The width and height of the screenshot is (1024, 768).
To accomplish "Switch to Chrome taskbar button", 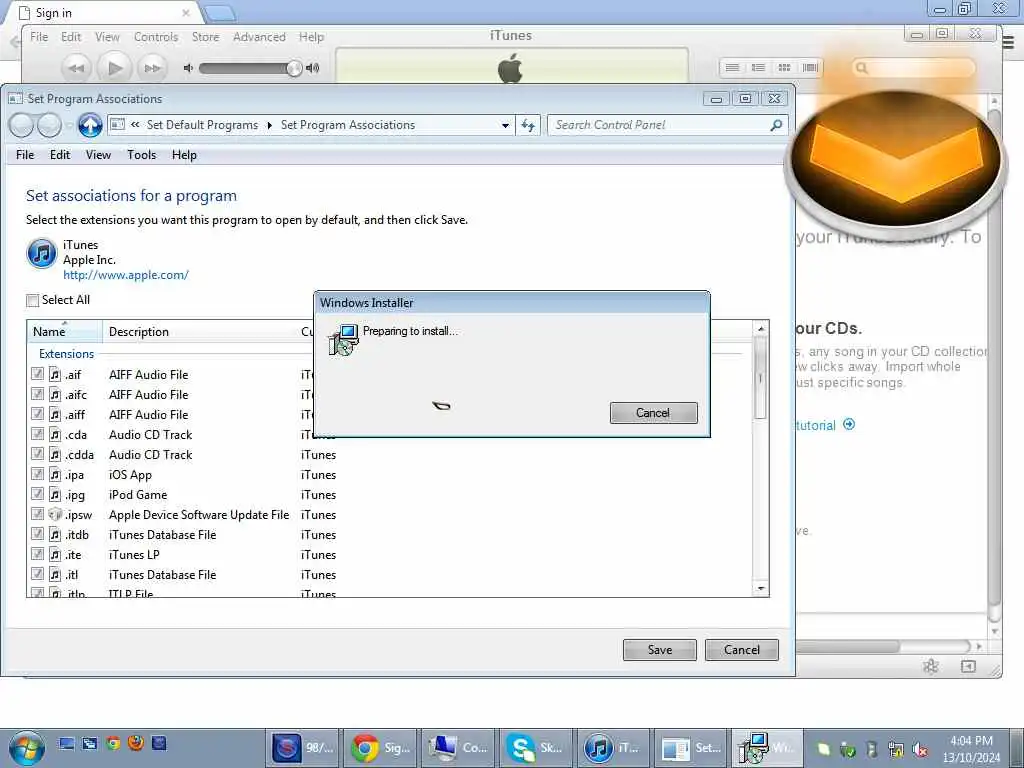I will [x=381, y=748].
